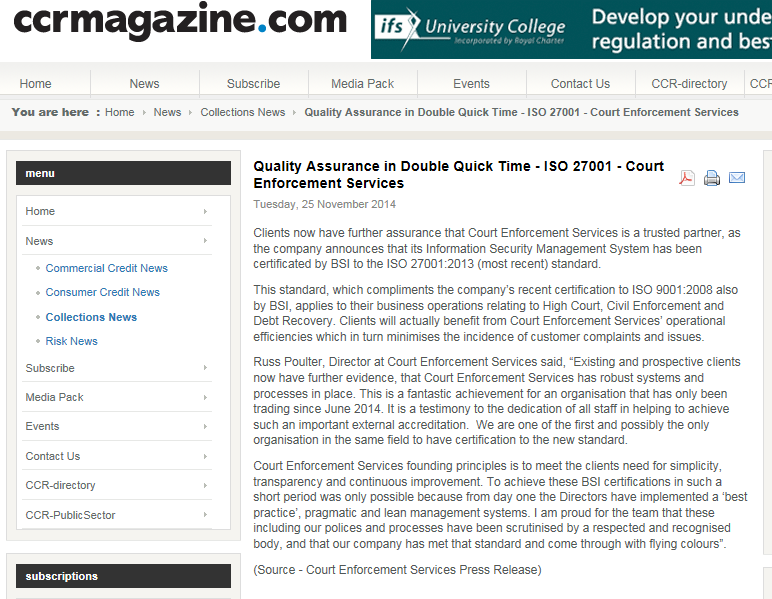Expand arrow beside sidebar Contact Us
The width and height of the screenshot is (772, 599).
coord(205,456)
